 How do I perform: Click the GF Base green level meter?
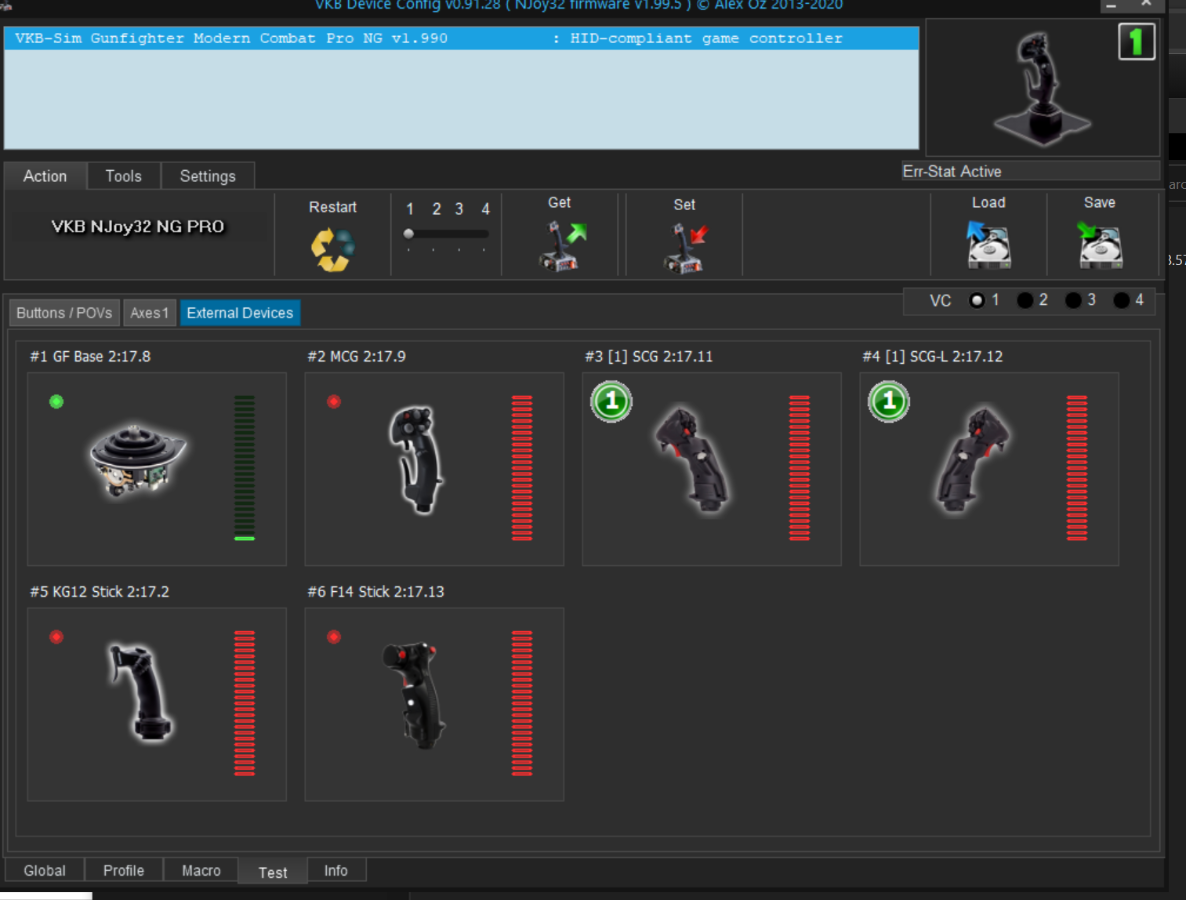coord(244,468)
